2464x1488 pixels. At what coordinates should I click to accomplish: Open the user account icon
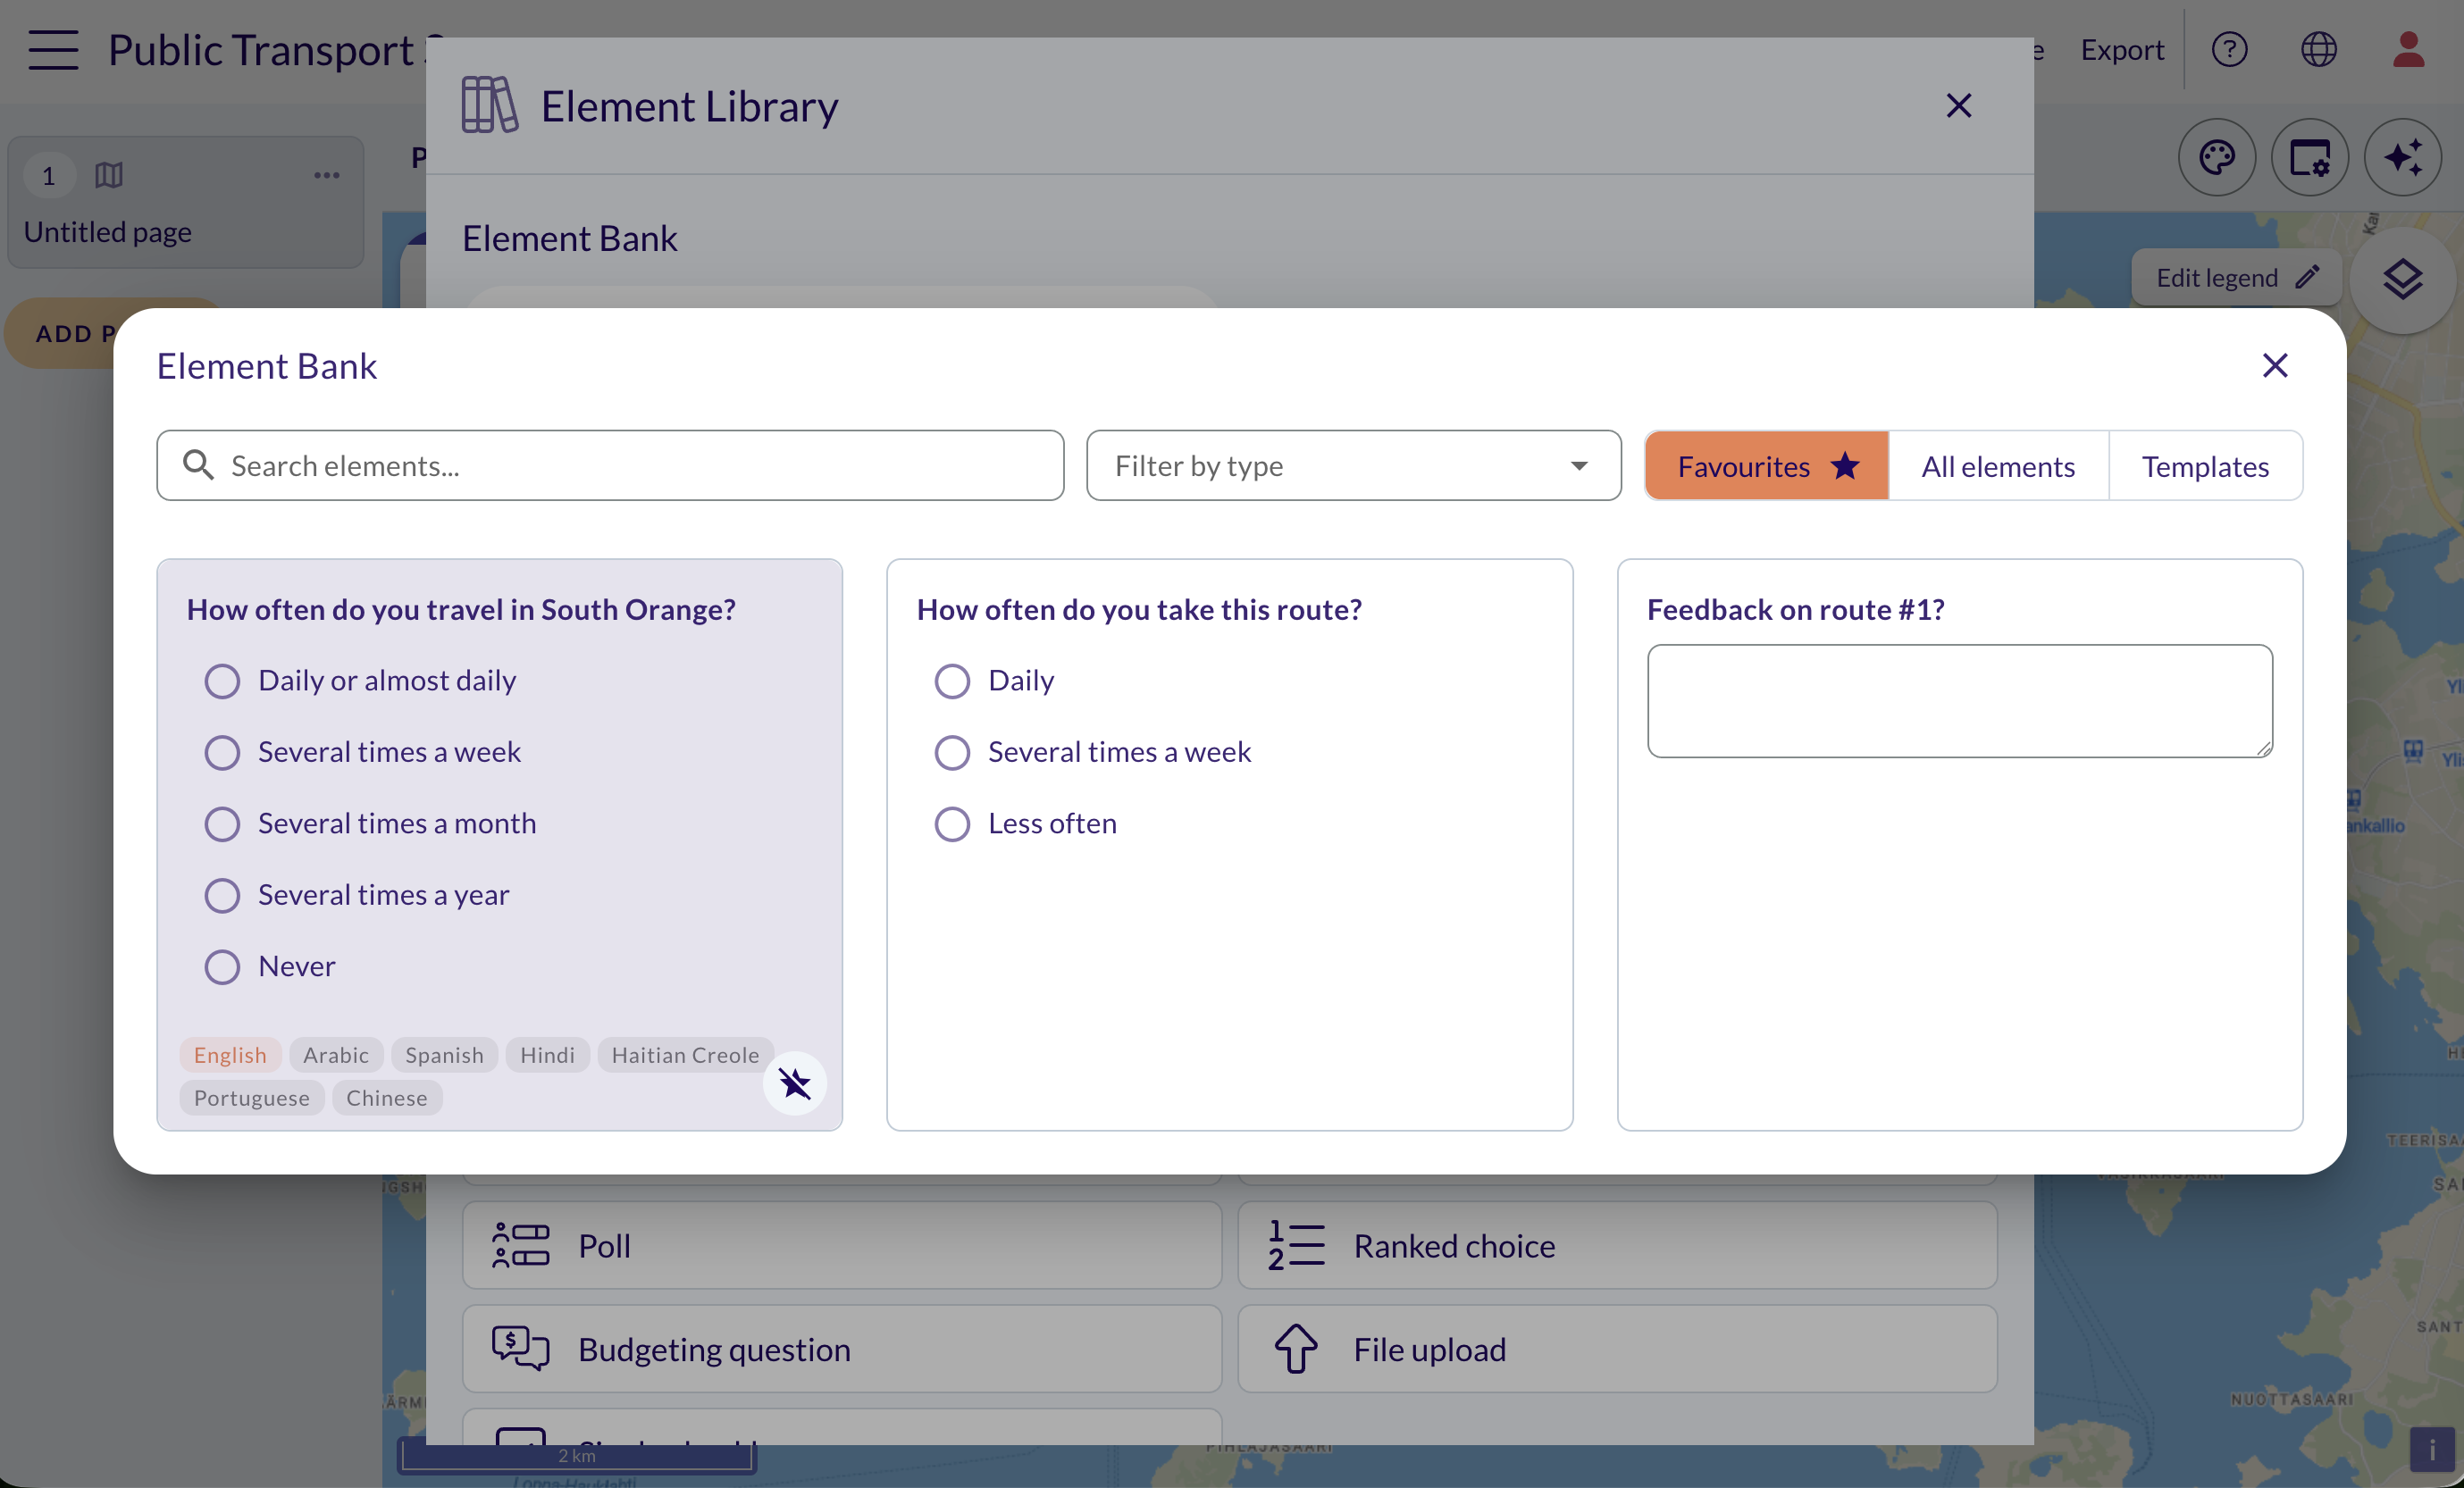[x=2408, y=49]
